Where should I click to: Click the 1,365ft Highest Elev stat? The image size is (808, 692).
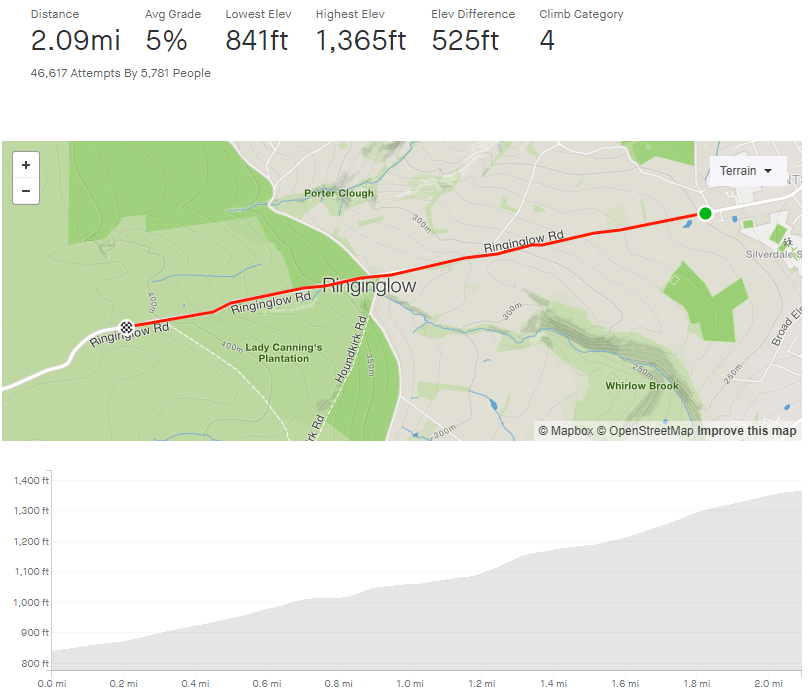(360, 41)
